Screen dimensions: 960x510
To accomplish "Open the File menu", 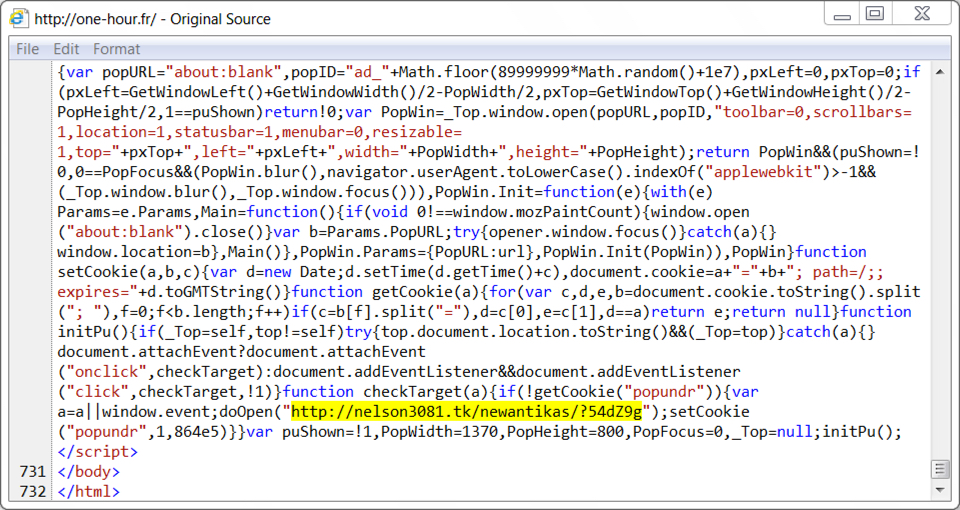I will pyautogui.click(x=28, y=49).
